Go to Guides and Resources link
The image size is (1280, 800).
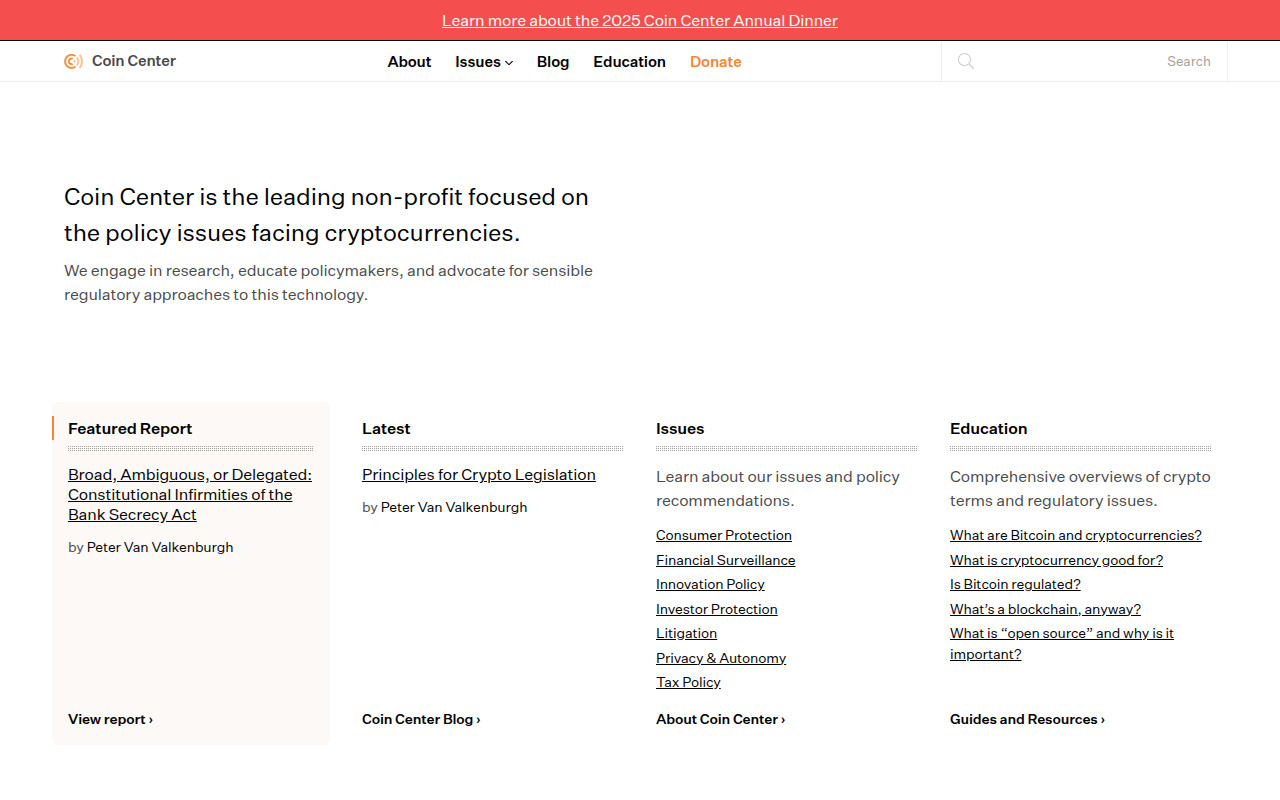click(x=1027, y=719)
